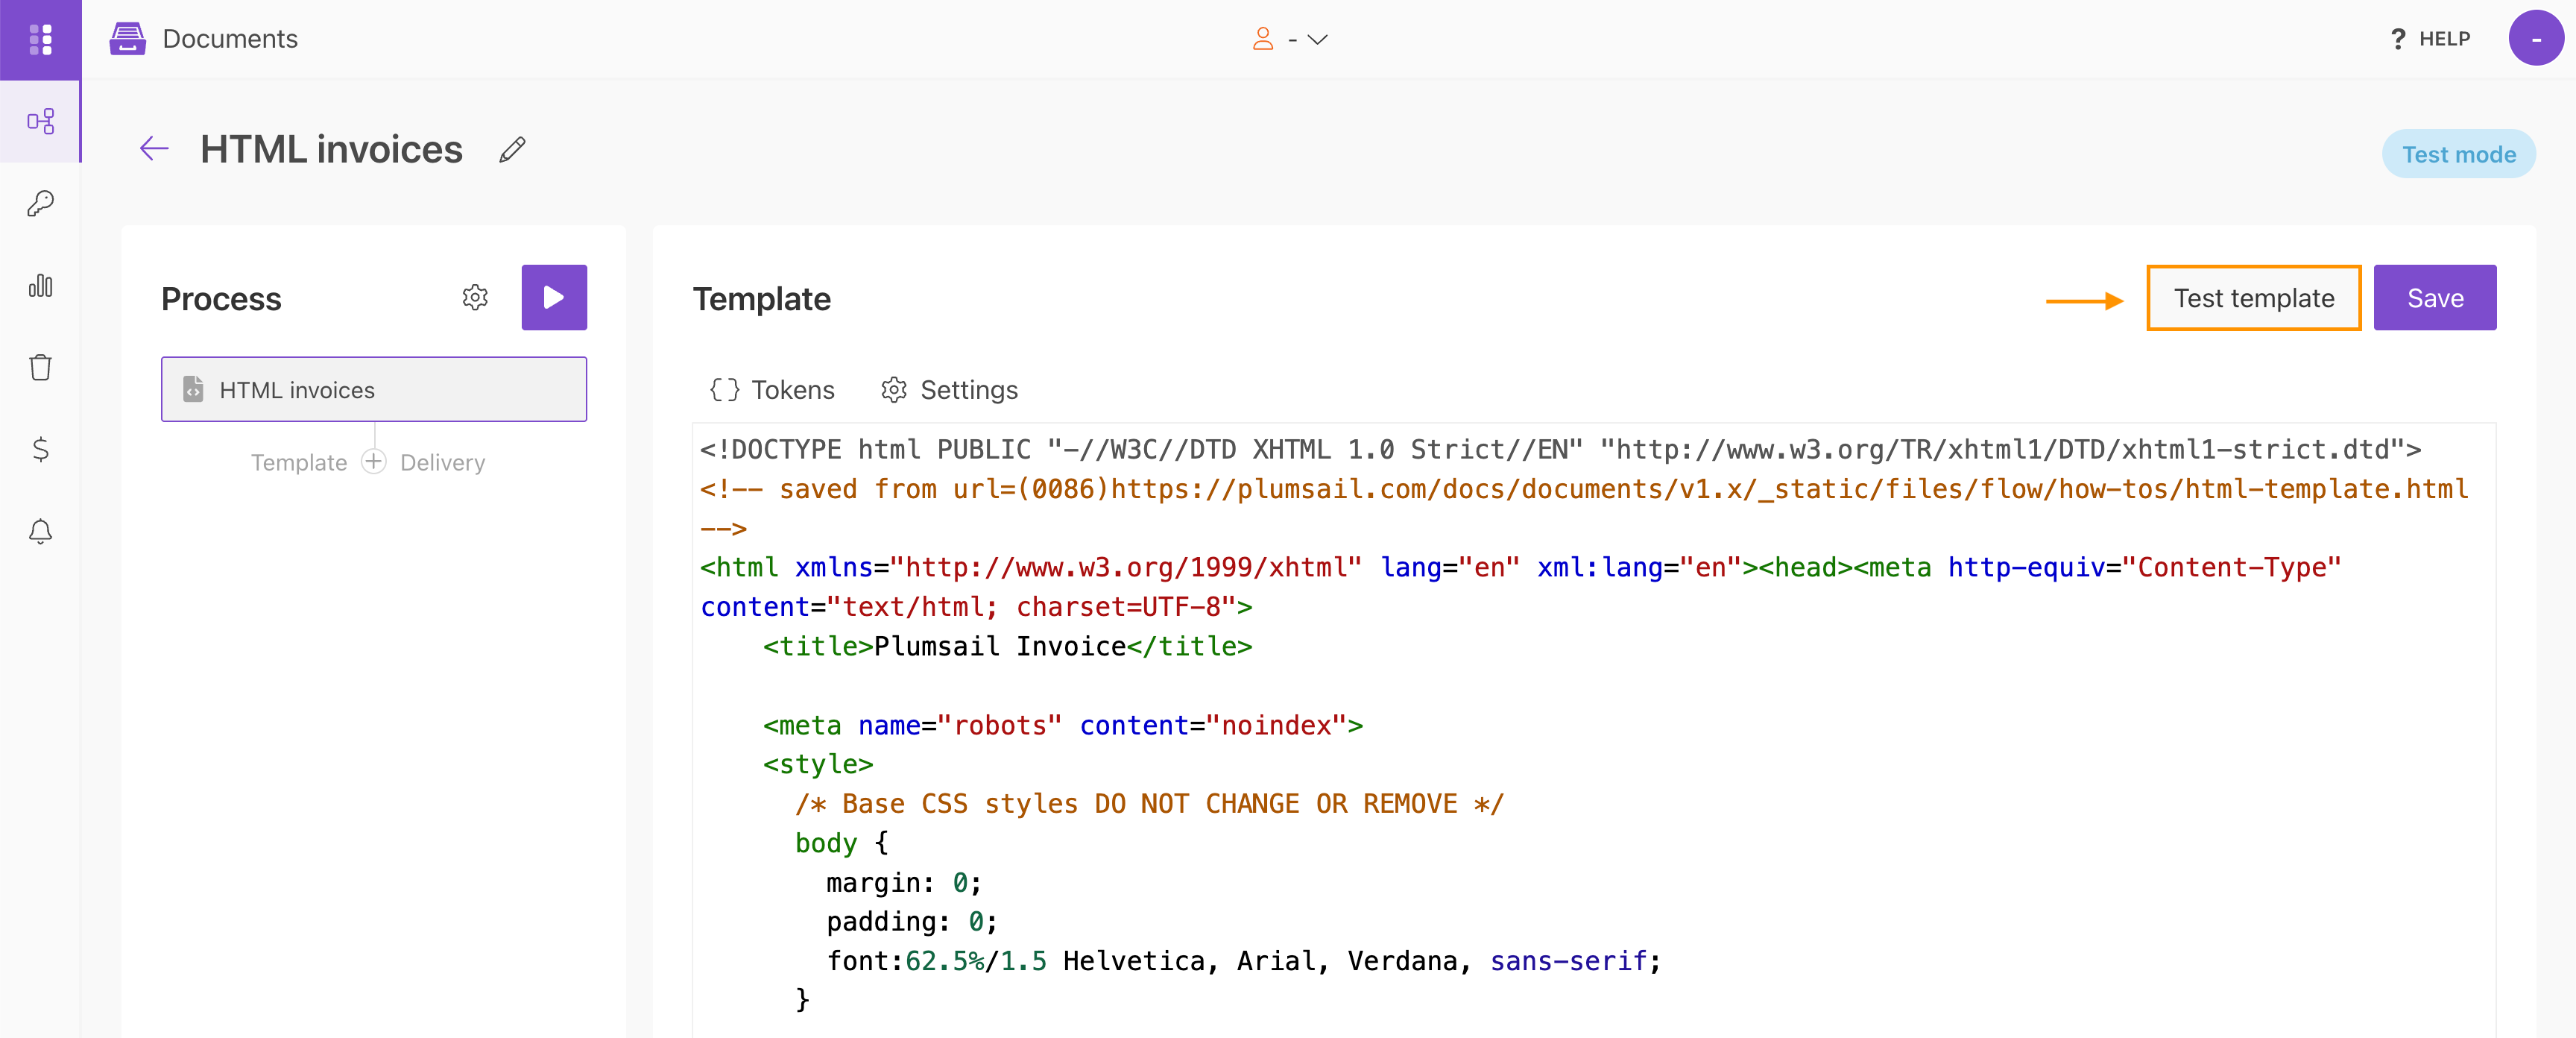
Task: Run the process with play button
Action: [x=554, y=297]
